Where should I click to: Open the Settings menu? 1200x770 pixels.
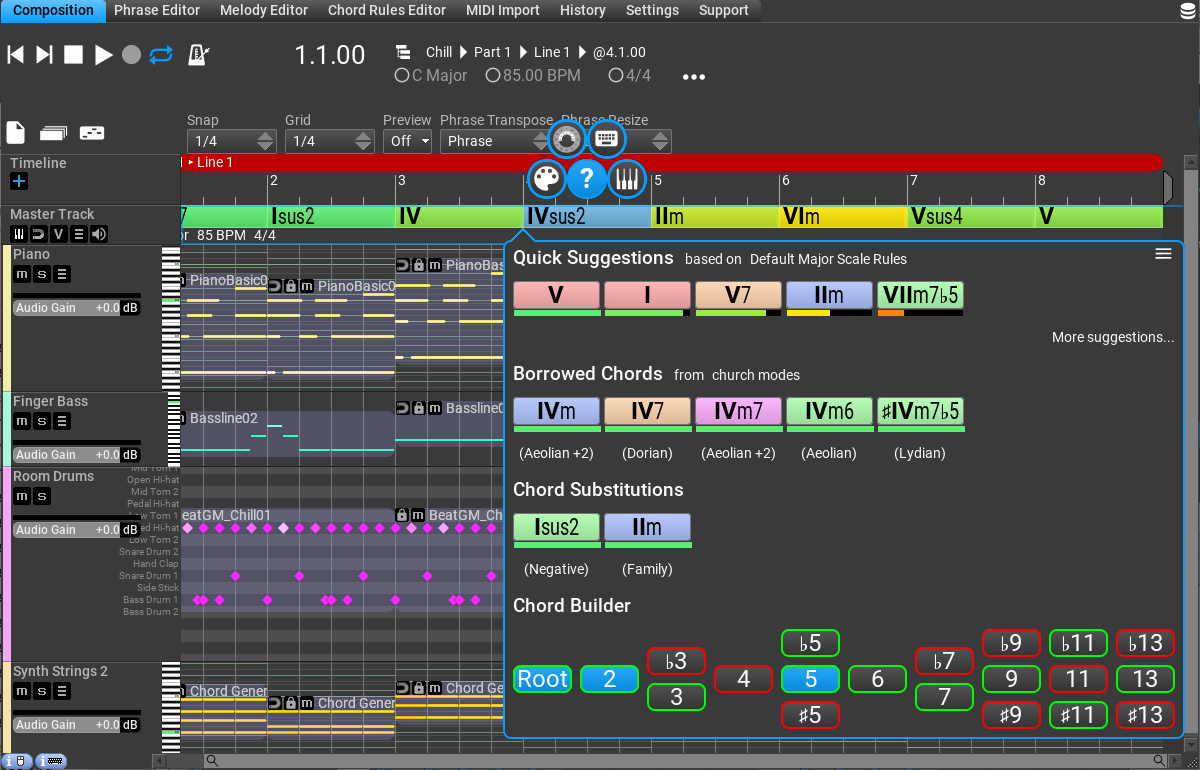(x=652, y=11)
